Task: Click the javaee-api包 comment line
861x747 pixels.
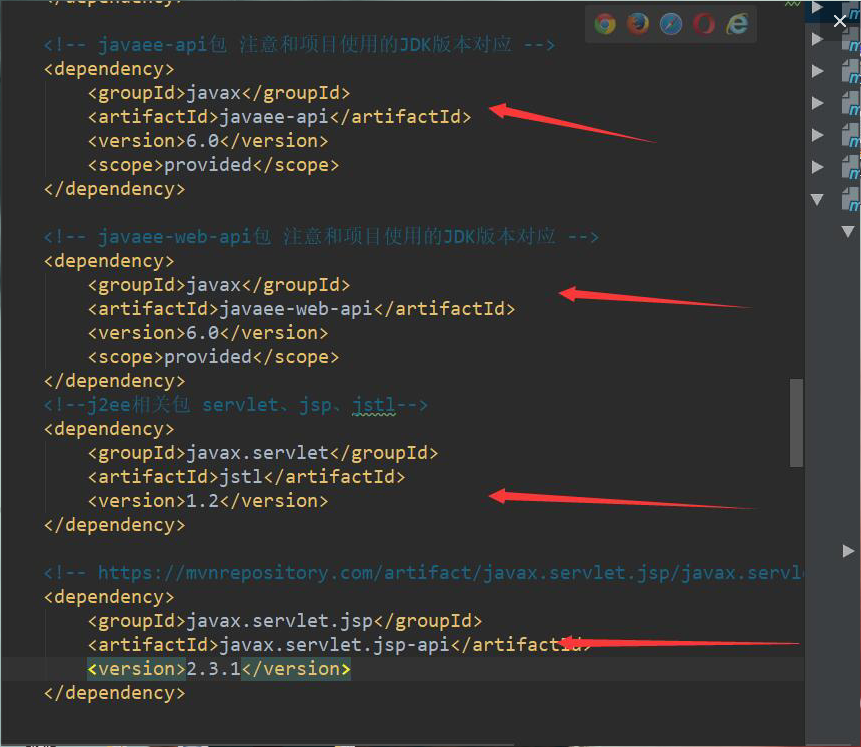Action: pyautogui.click(x=299, y=44)
